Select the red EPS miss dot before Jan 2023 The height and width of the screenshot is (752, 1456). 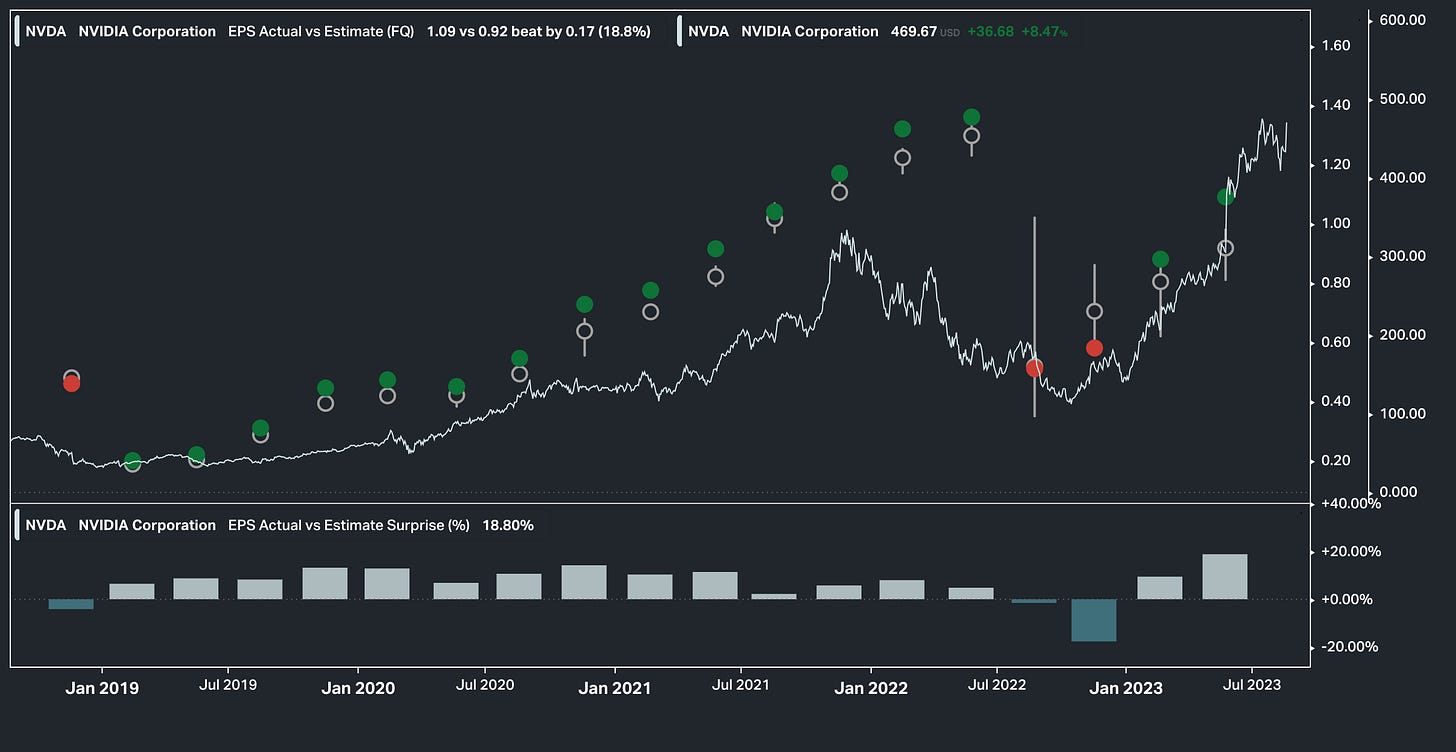1094,348
